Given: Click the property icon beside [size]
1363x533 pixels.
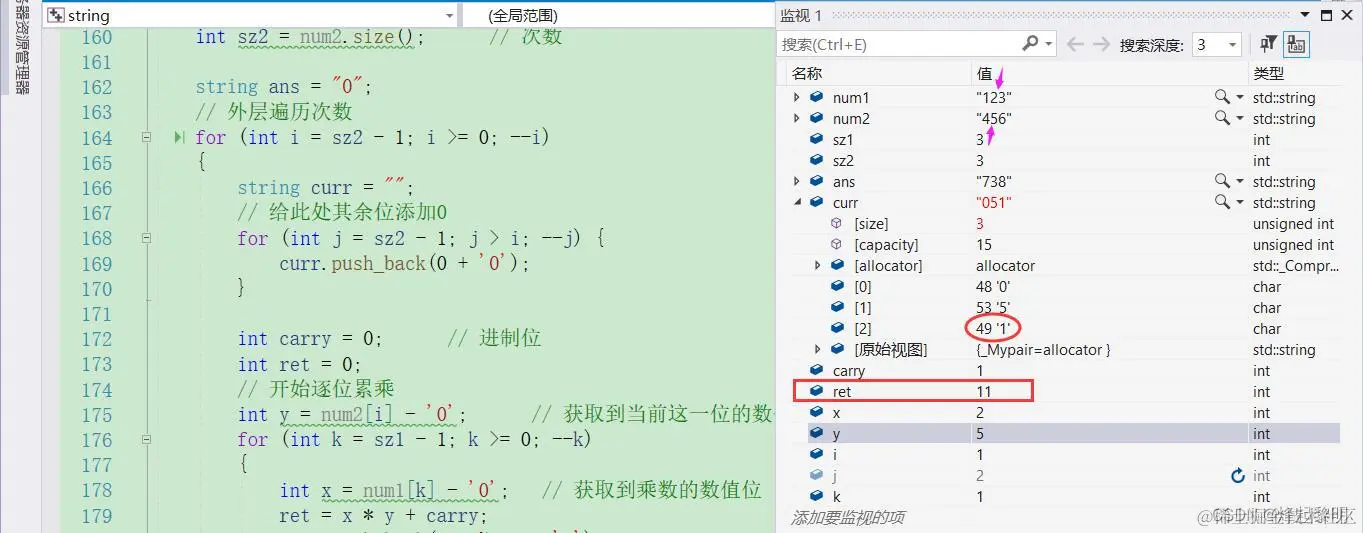Looking at the screenshot, I should 838,223.
